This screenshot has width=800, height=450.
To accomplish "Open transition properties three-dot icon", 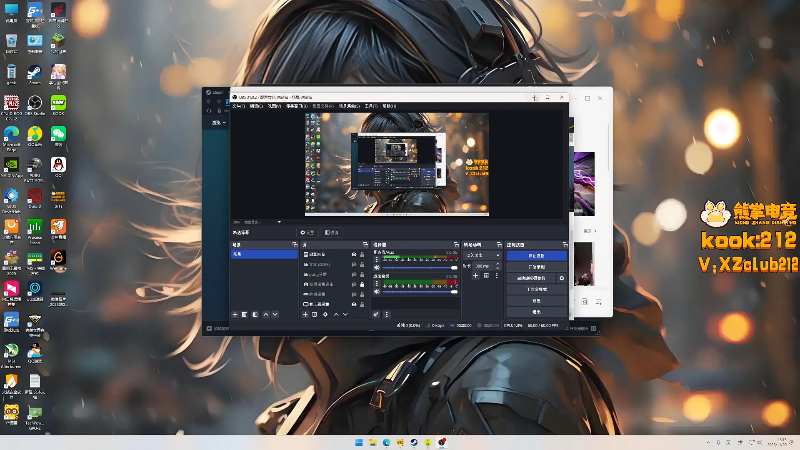I will (496, 276).
